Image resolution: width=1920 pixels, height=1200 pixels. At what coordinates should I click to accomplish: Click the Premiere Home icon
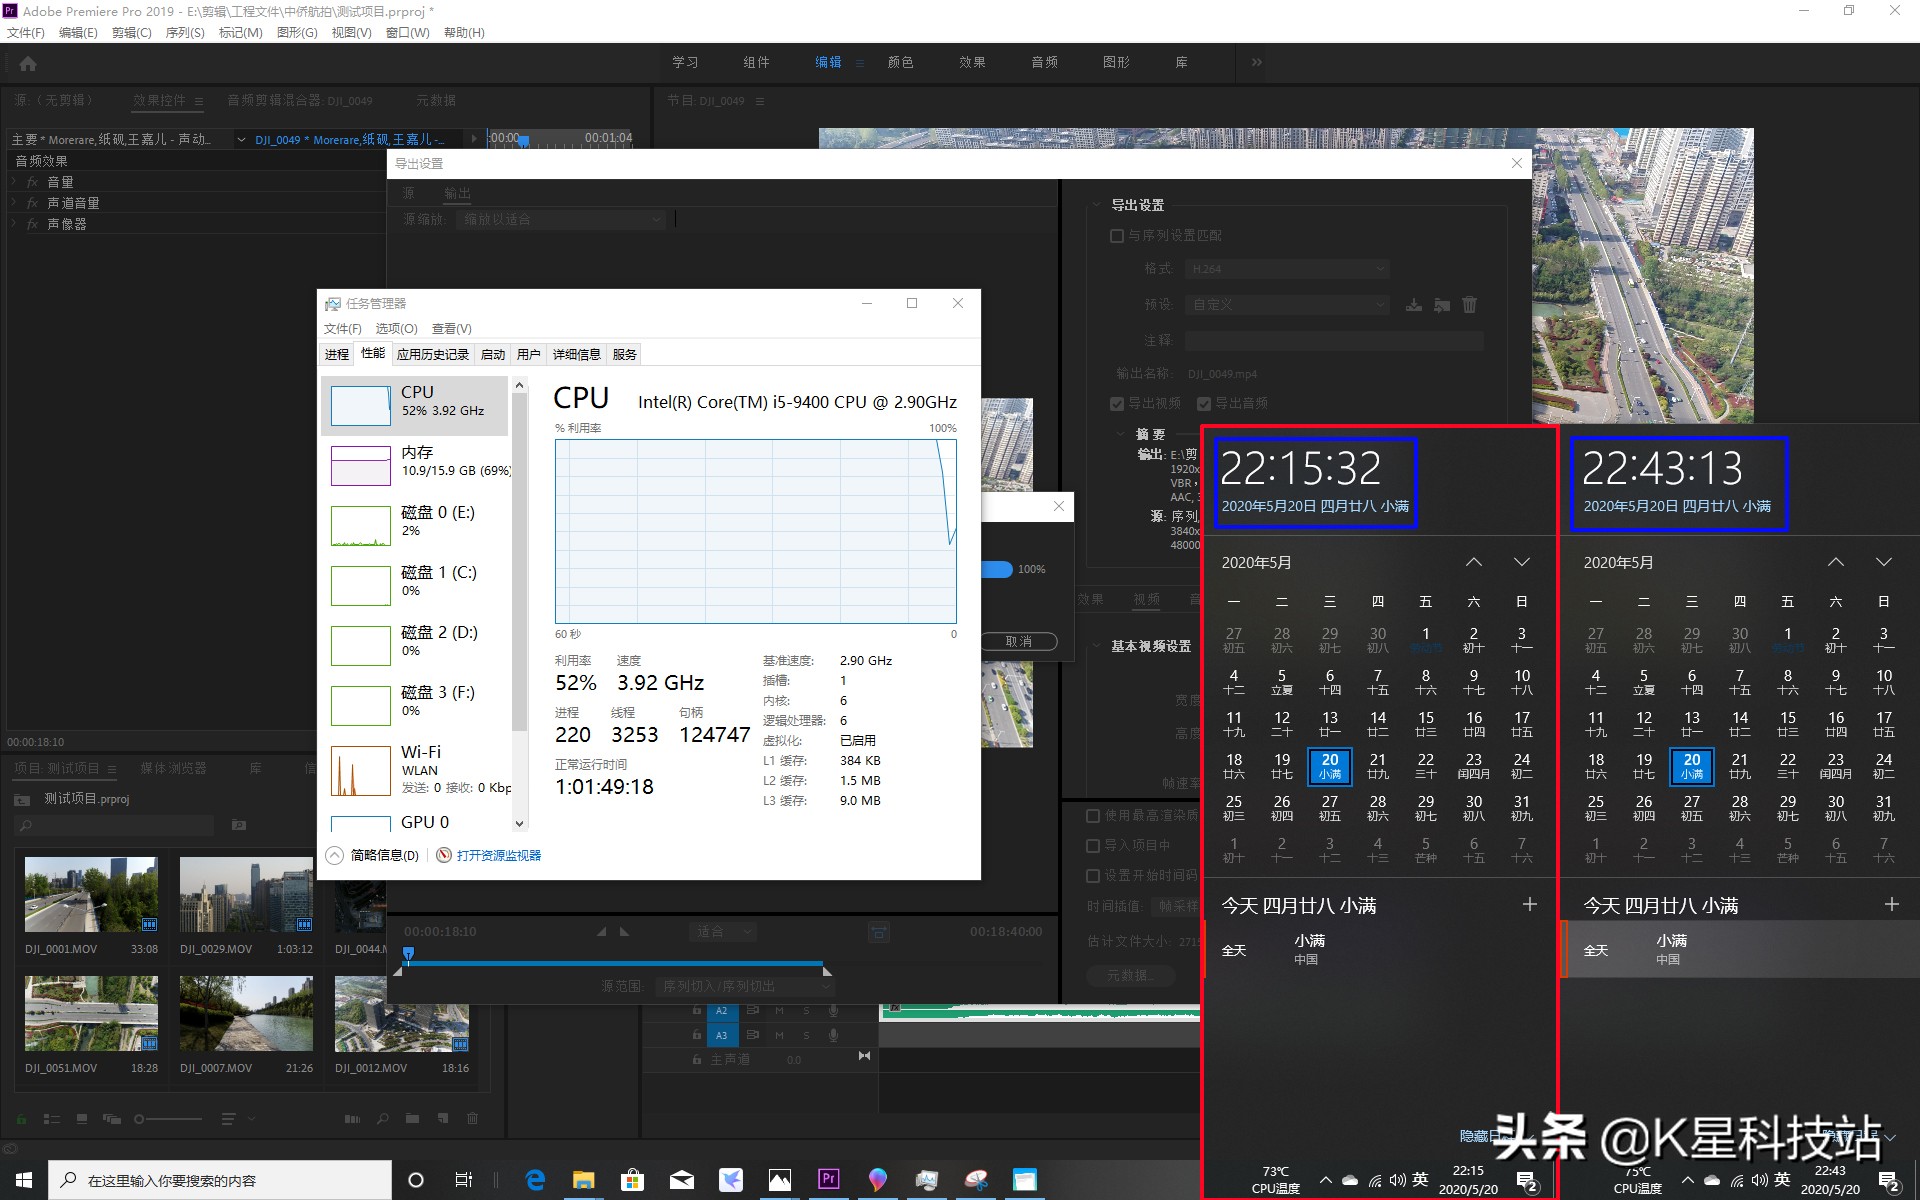(28, 64)
